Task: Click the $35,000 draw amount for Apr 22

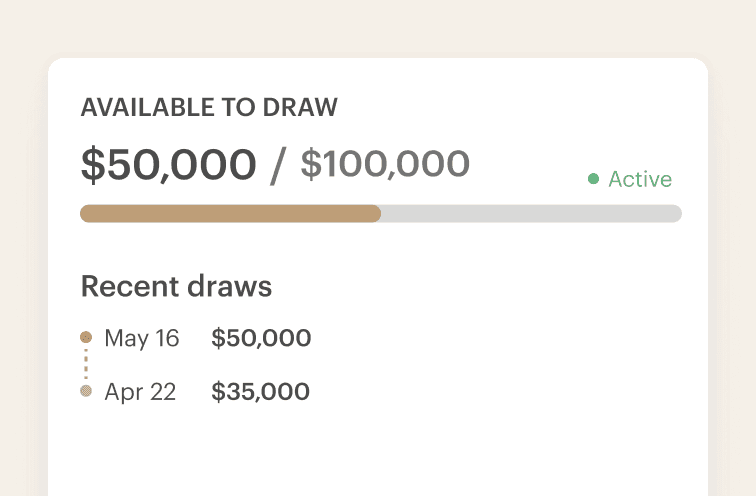Action: tap(260, 391)
